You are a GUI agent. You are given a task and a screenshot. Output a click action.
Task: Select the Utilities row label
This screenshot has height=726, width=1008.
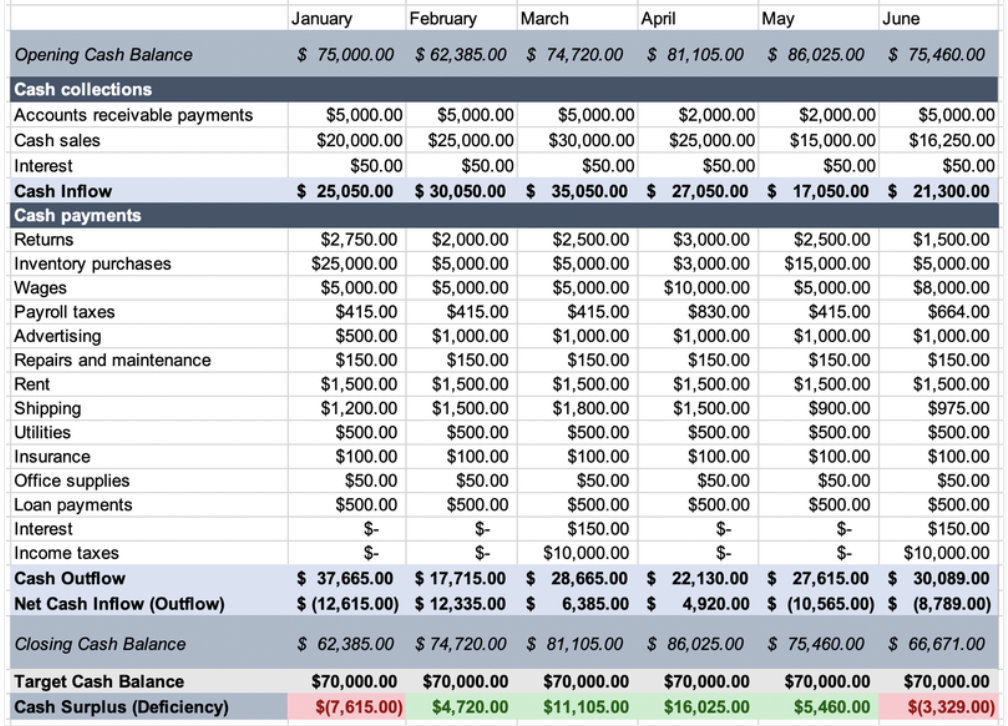42,433
